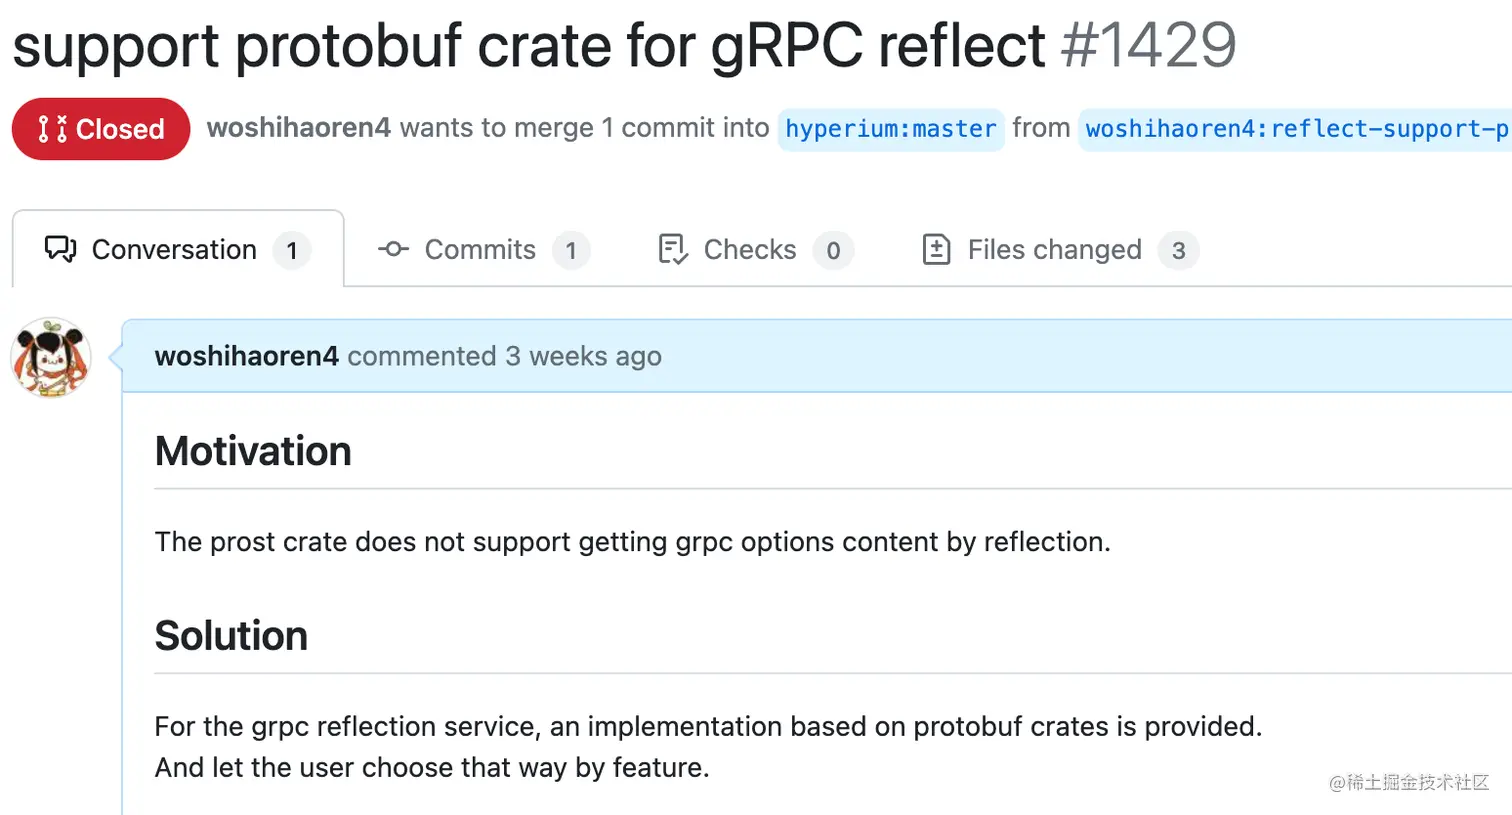Click the woshihaoren4 avatar image
1512x815 pixels.
click(x=51, y=357)
